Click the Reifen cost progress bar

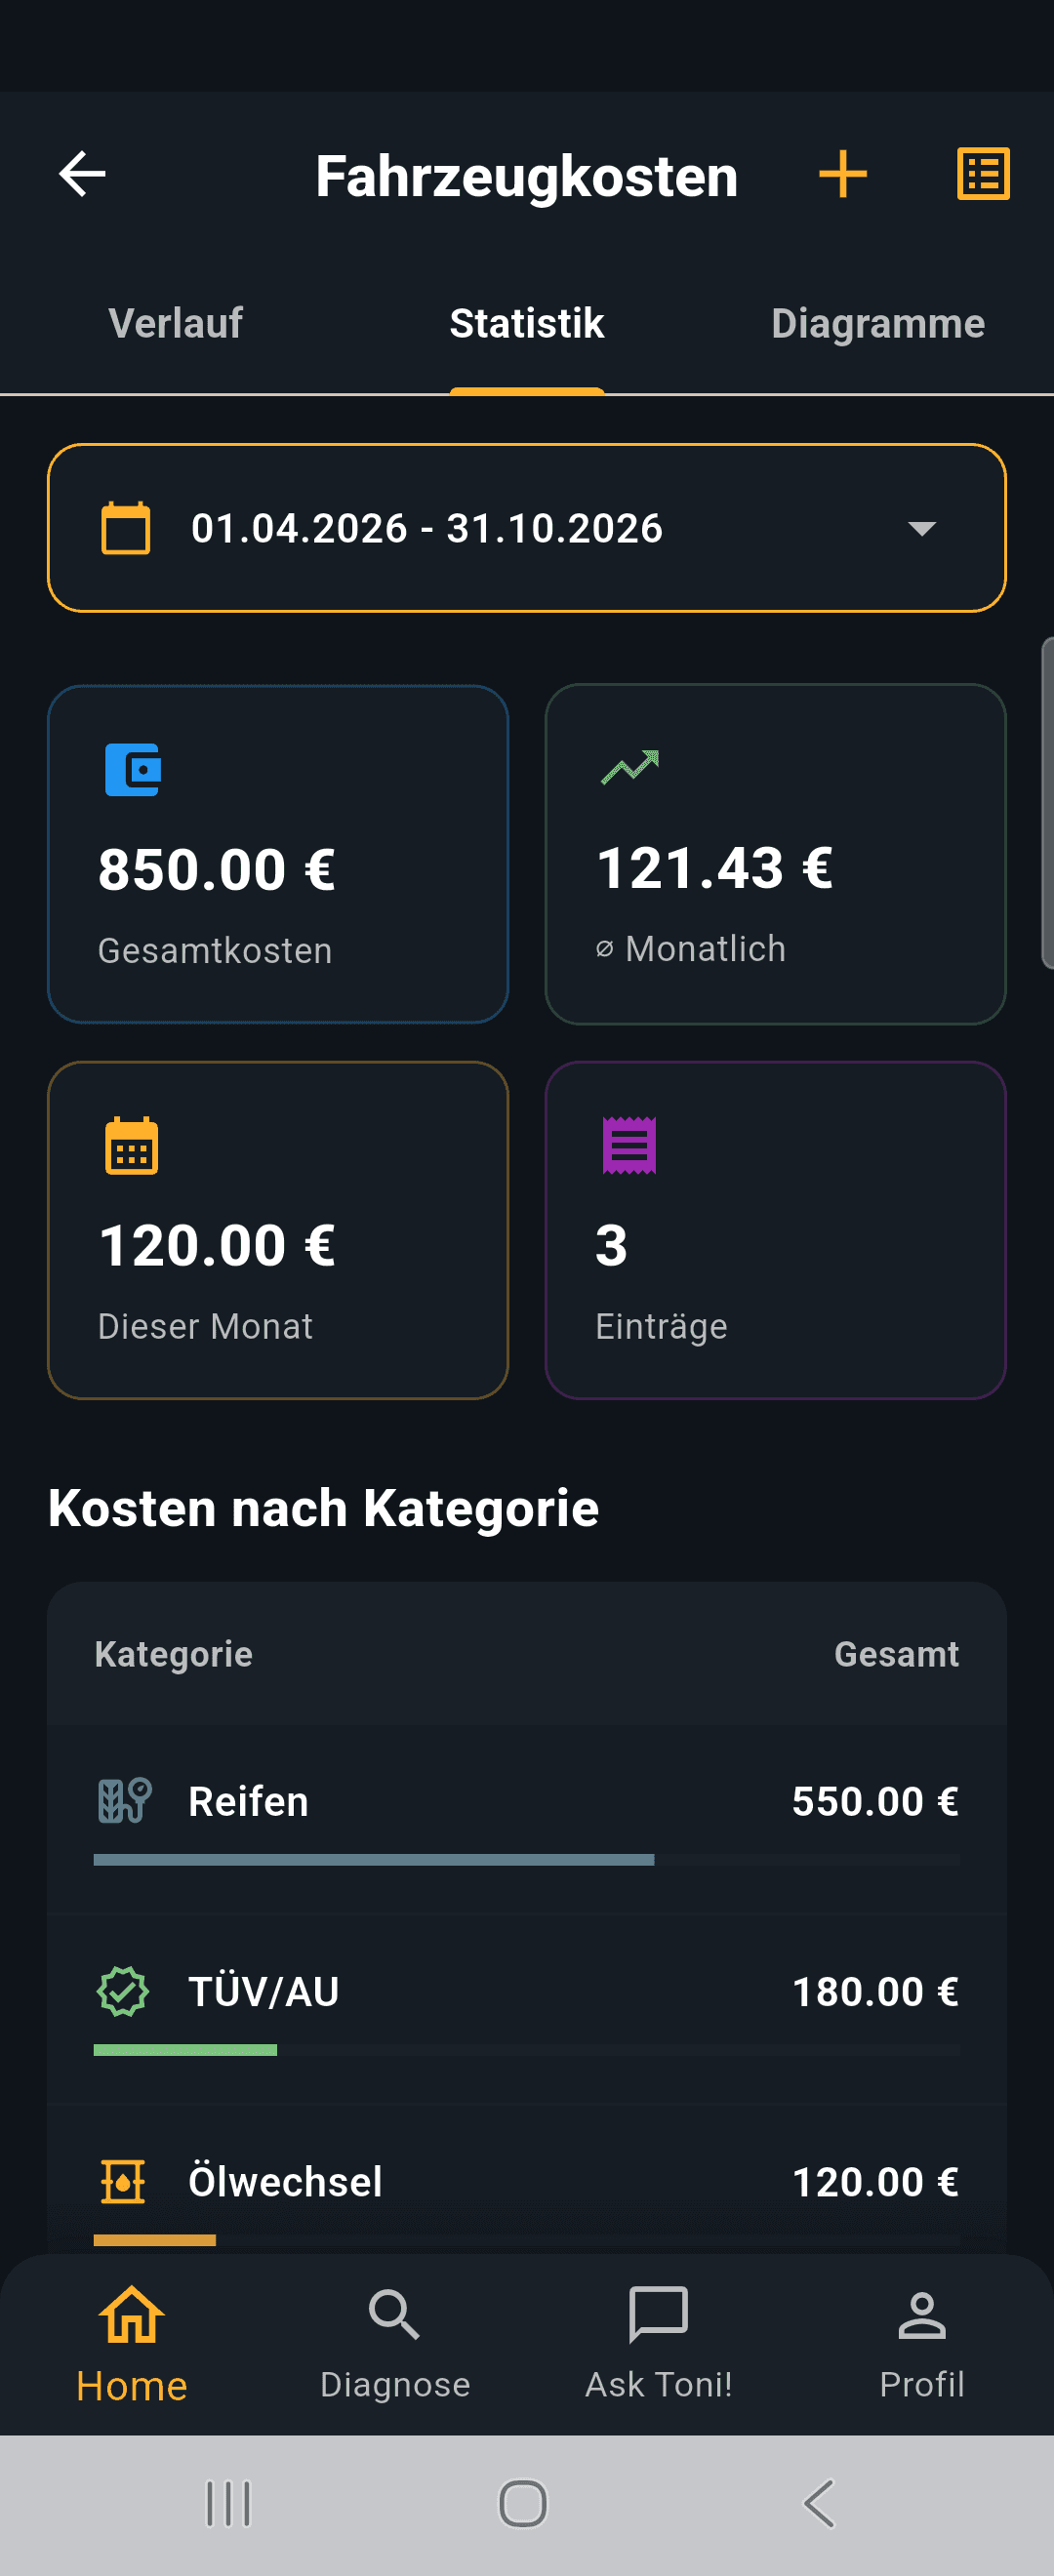tap(527, 1860)
